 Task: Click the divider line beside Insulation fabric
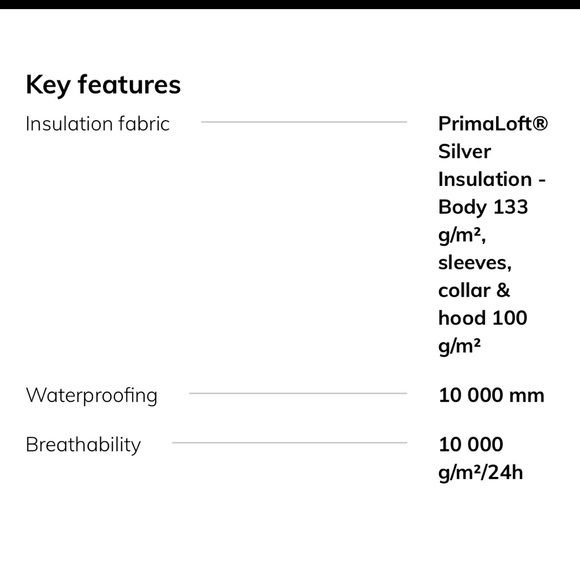304,122
